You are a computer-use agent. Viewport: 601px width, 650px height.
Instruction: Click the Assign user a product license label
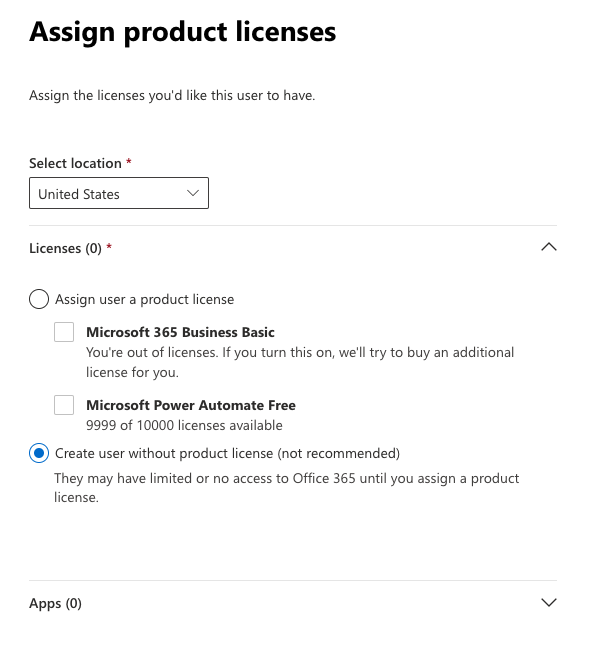click(144, 299)
